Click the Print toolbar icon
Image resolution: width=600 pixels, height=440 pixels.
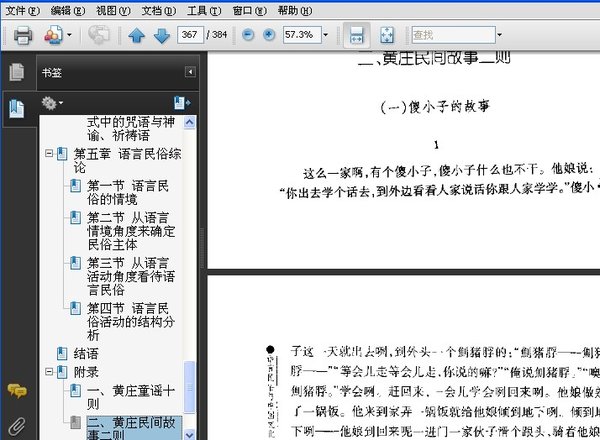coord(23,35)
